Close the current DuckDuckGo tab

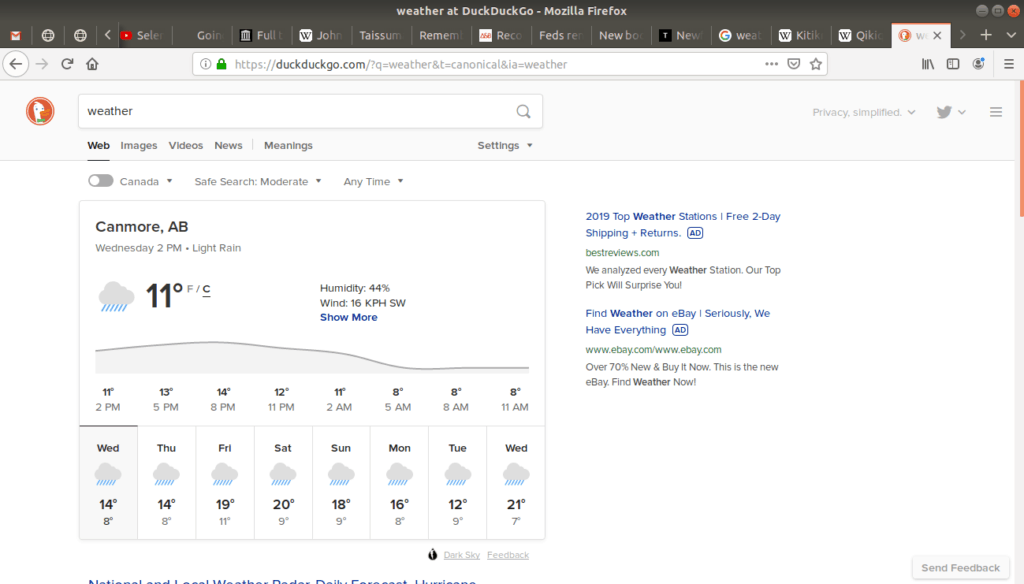[937, 35]
